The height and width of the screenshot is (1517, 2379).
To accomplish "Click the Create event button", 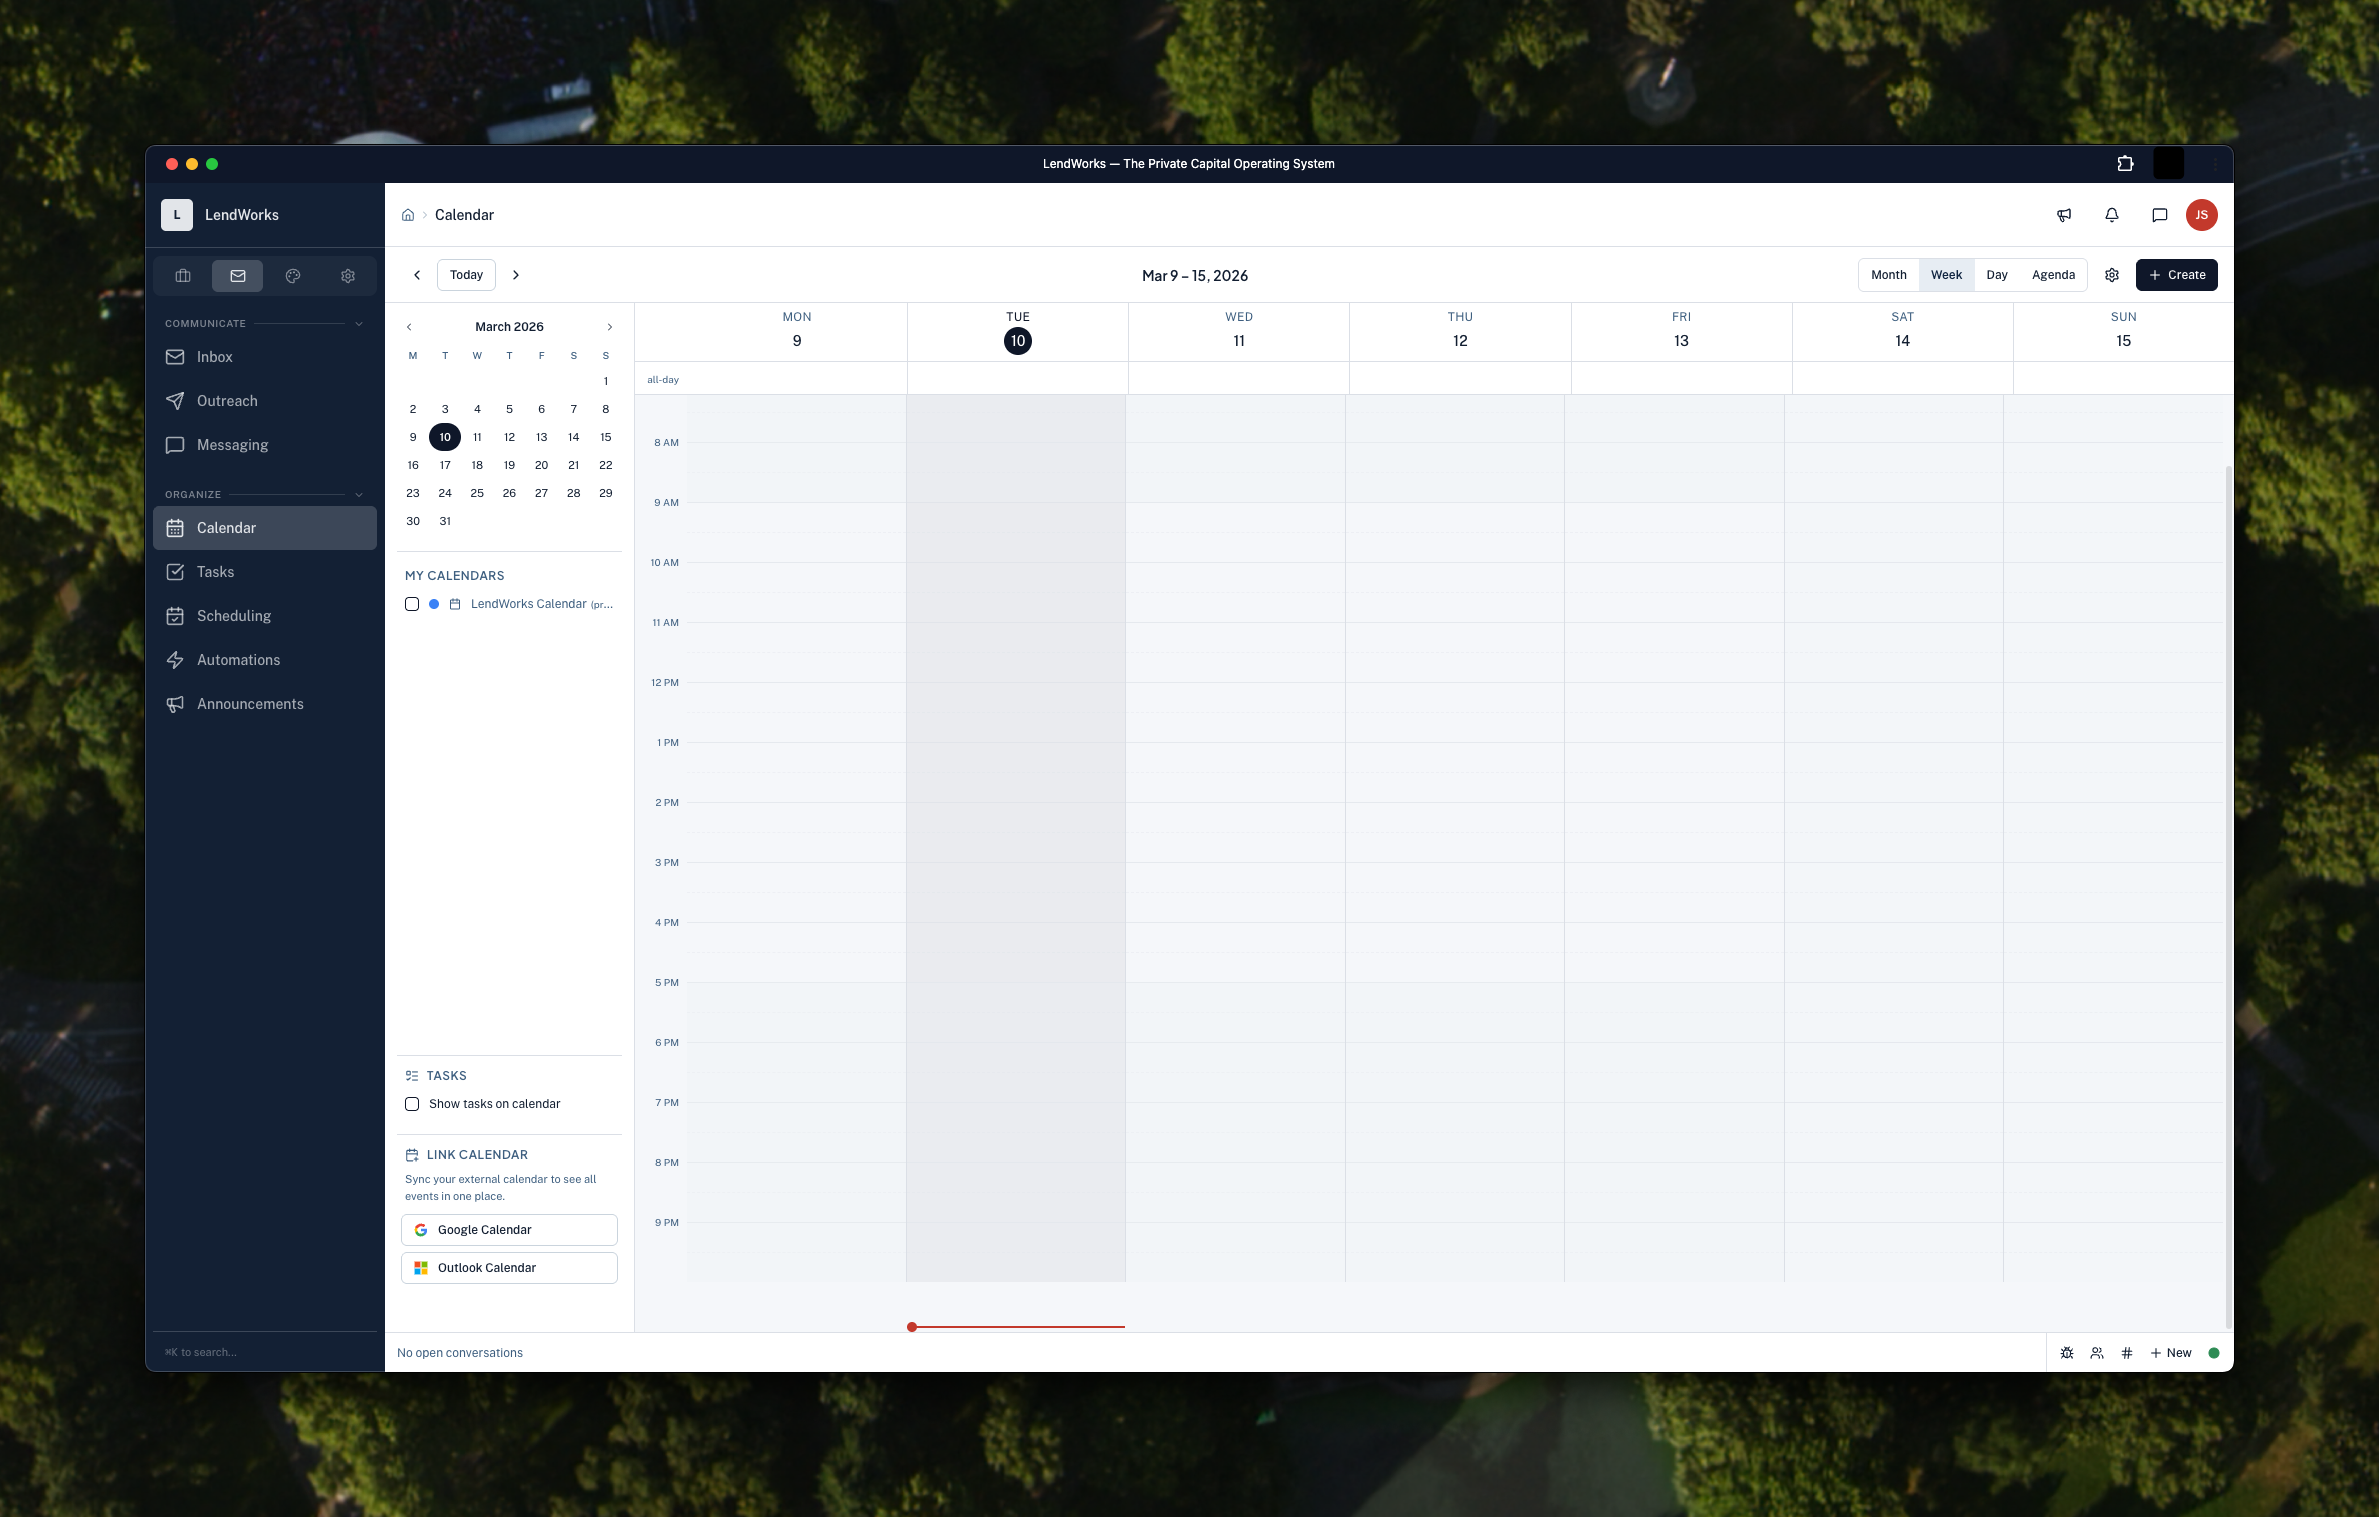I will pyautogui.click(x=2176, y=275).
